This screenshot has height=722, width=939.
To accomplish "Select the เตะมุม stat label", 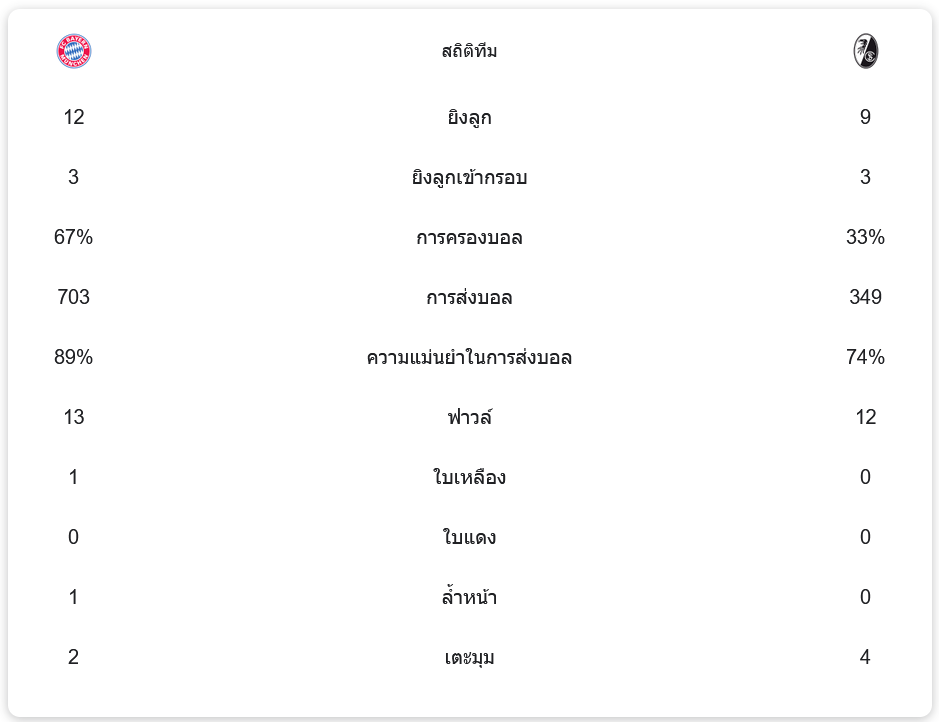I will pyautogui.click(x=469, y=658).
